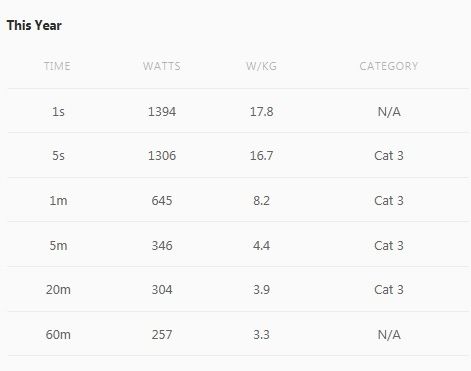Select the 1s time row

click(238, 111)
